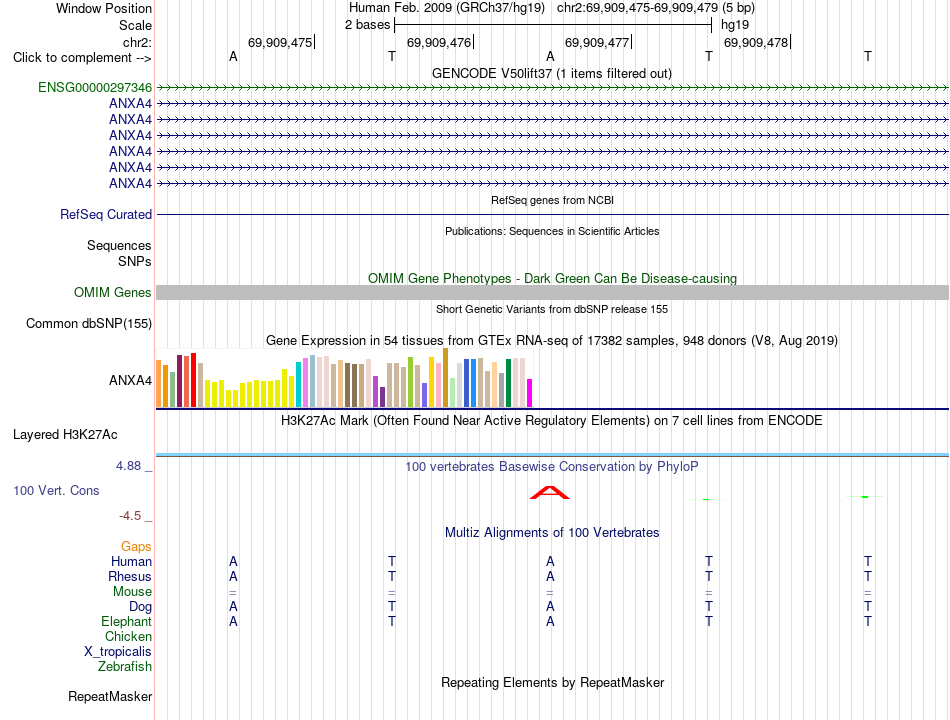Click the -4.5 PhyloP lower scale value
The height and width of the screenshot is (720, 950).
[130, 516]
